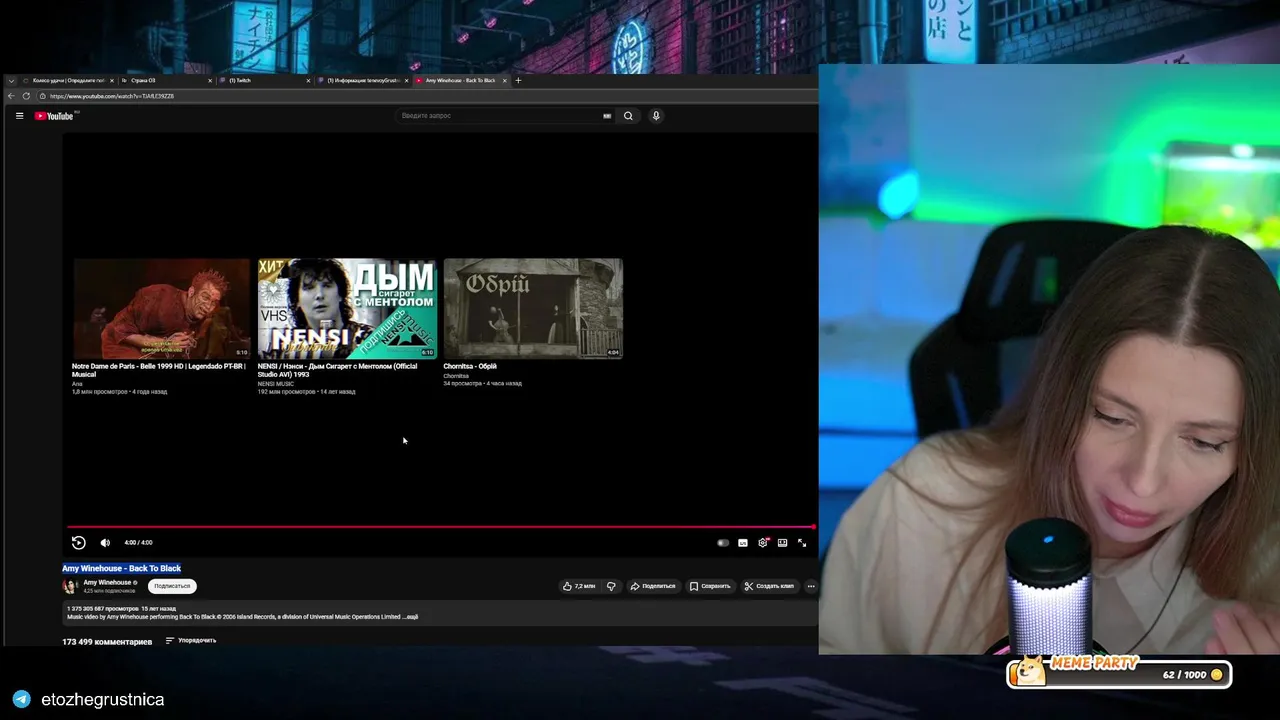Click the Создать клип button

click(769, 586)
